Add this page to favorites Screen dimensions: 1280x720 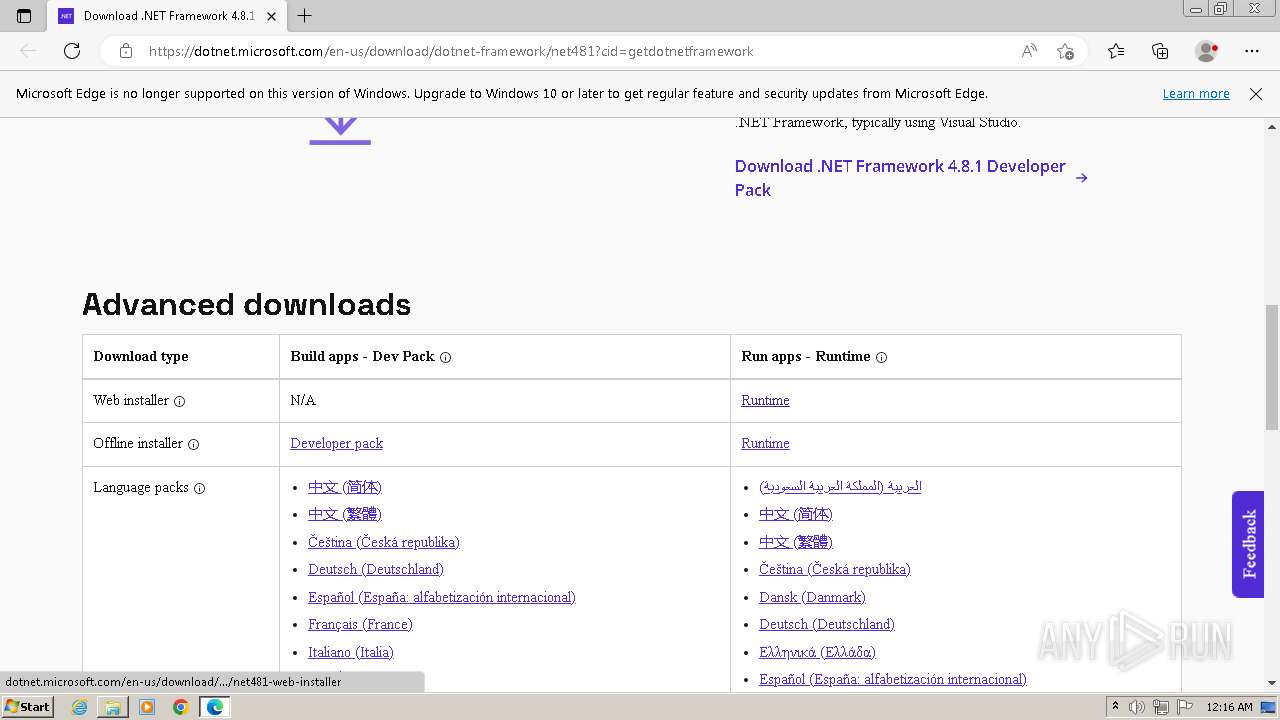(x=1066, y=51)
